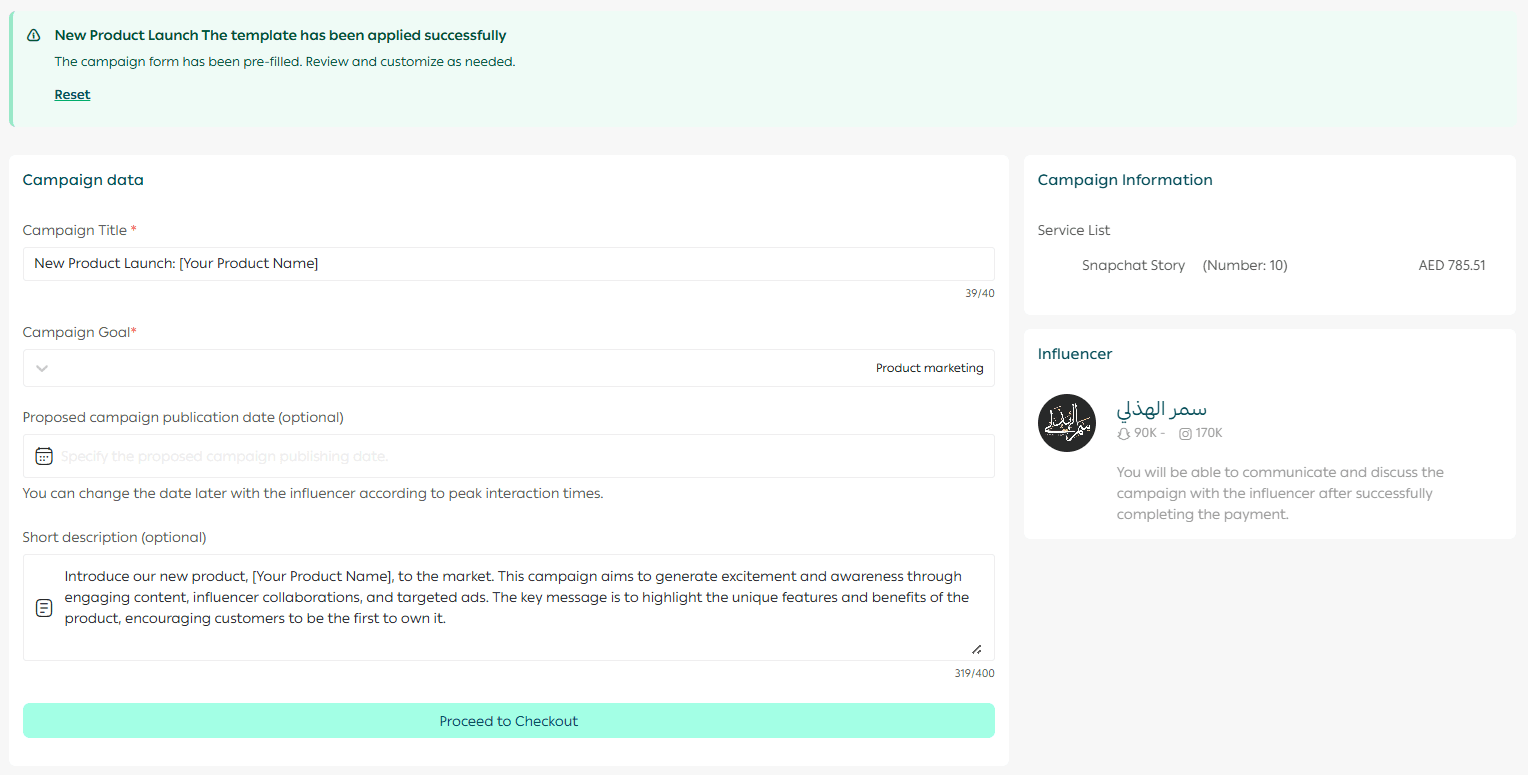1528x775 pixels.
Task: Click the note icon beside the description
Action: point(44,608)
